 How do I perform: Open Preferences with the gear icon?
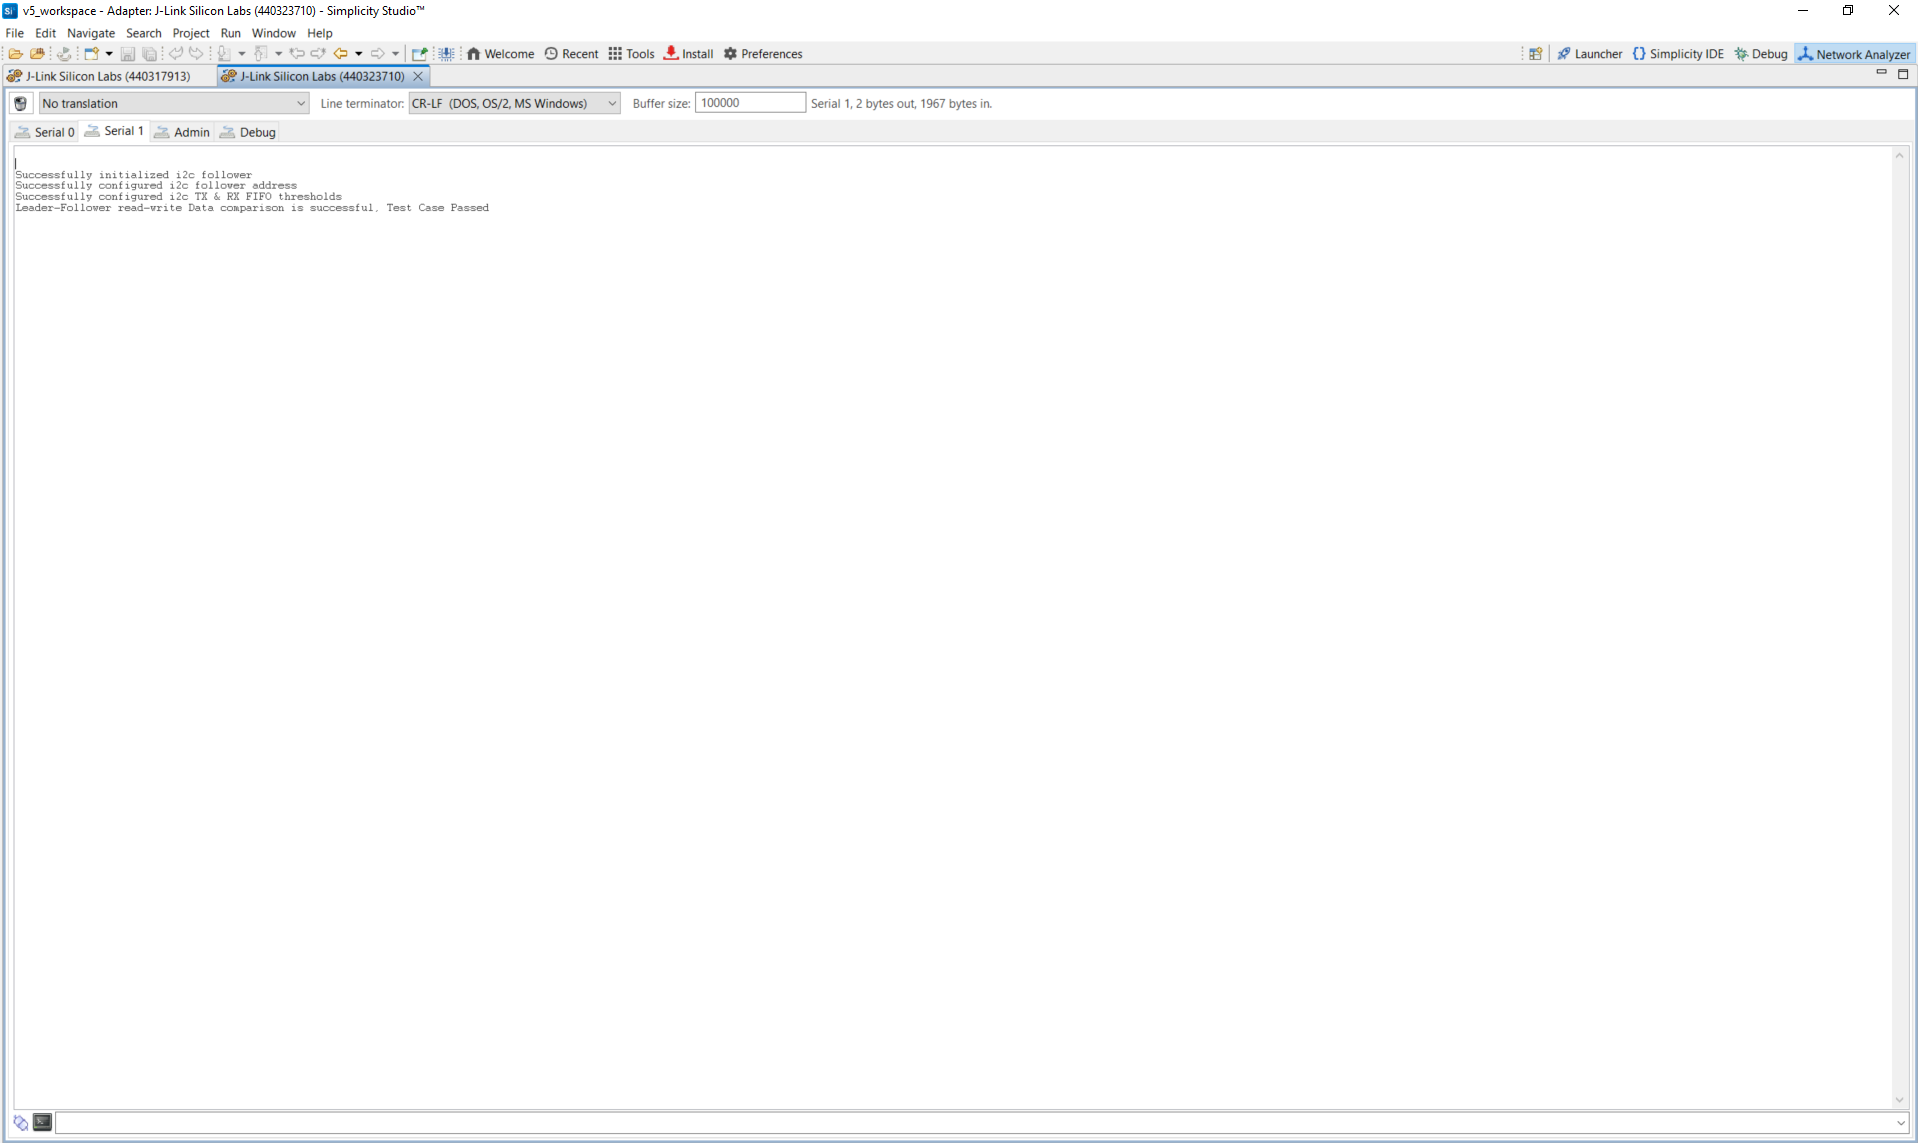(x=763, y=54)
